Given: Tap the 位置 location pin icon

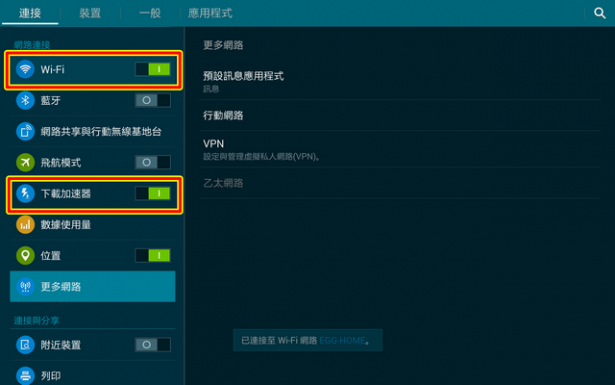Looking at the screenshot, I should pyautogui.click(x=25, y=256).
